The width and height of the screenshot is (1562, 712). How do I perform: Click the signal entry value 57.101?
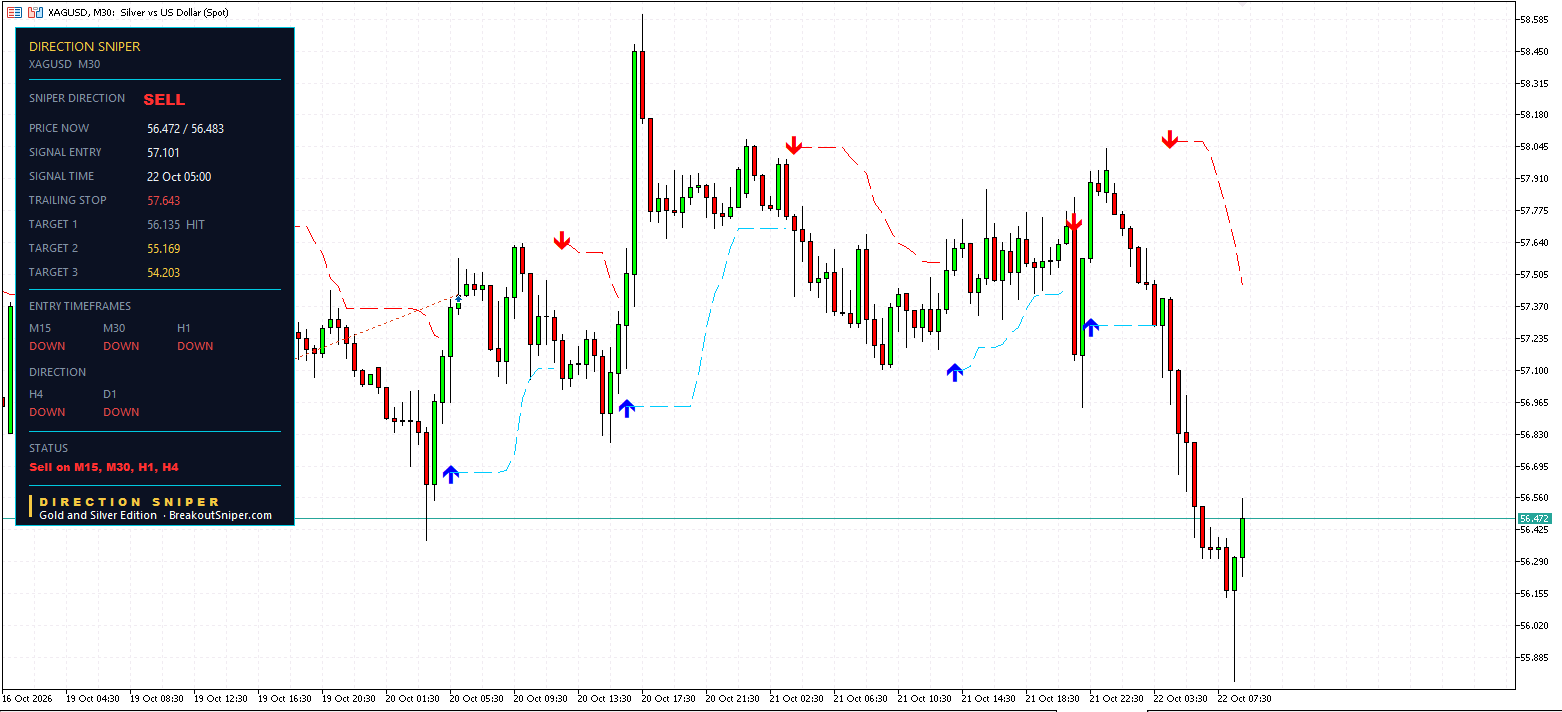(x=163, y=153)
